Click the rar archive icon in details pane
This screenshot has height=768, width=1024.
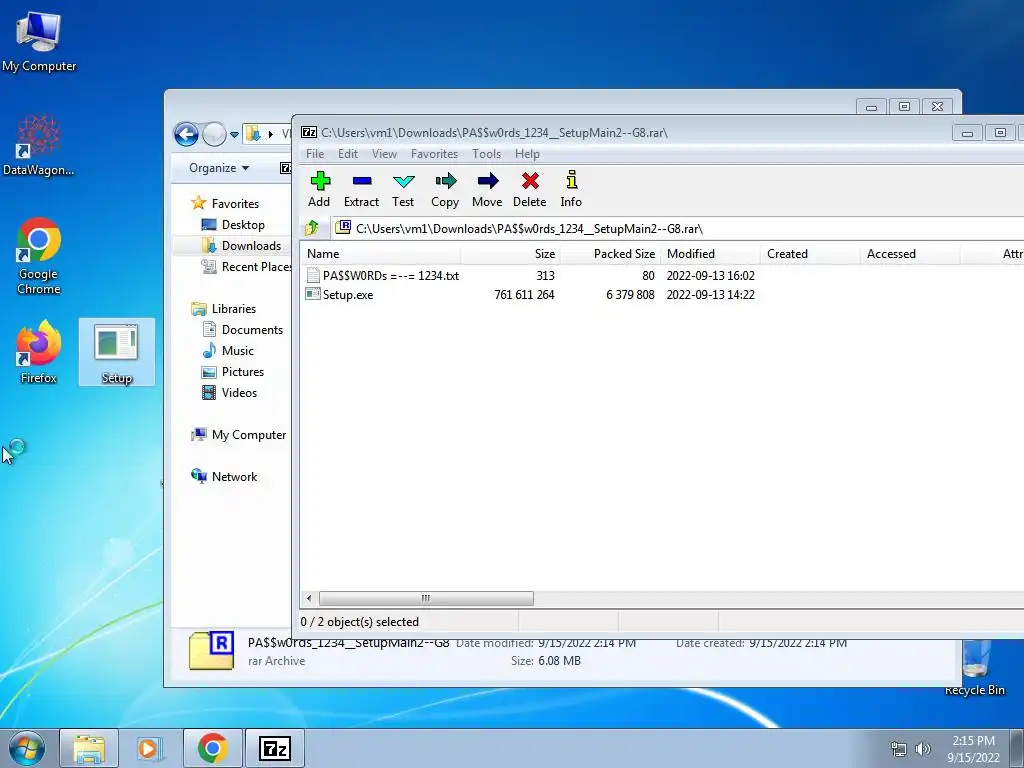coord(212,650)
